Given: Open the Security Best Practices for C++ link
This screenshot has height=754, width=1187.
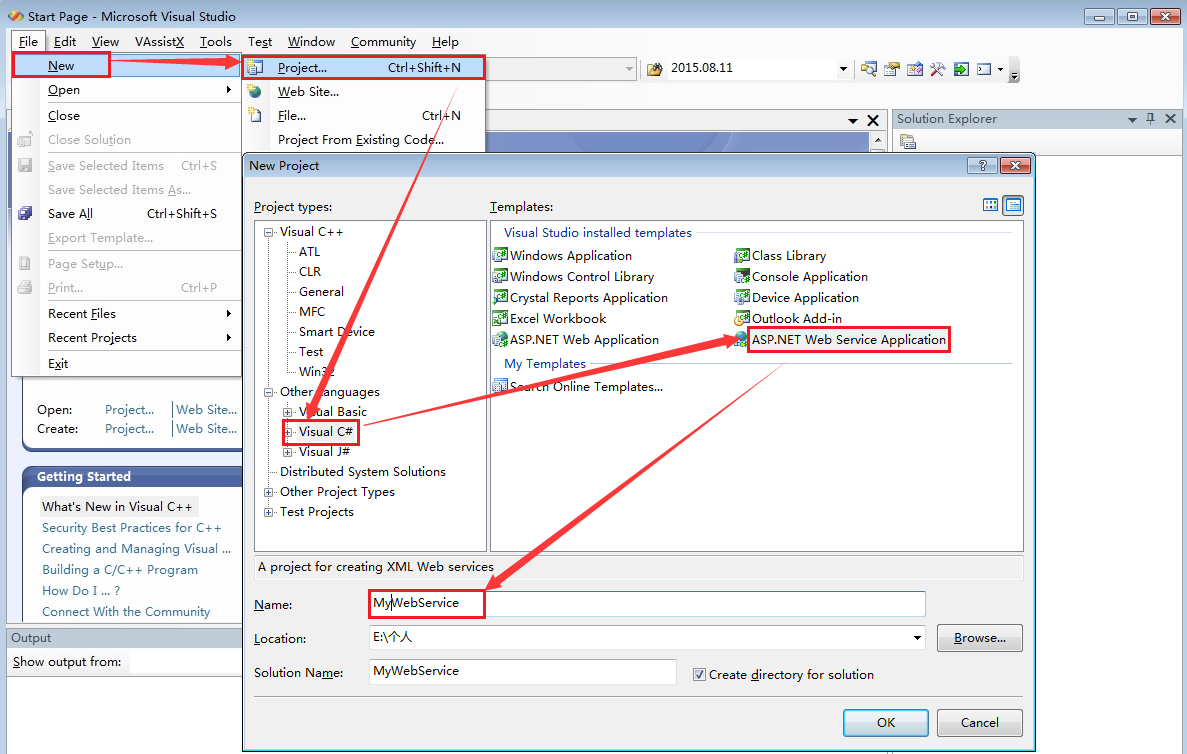Looking at the screenshot, I should (132, 528).
